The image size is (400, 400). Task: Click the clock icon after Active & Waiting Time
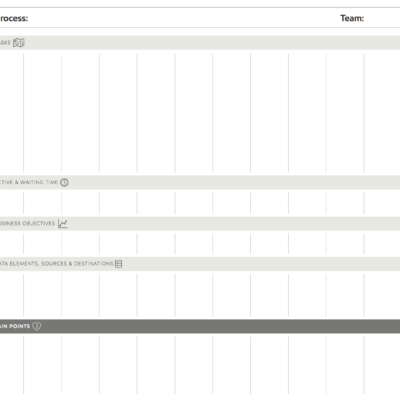pyautogui.click(x=64, y=182)
